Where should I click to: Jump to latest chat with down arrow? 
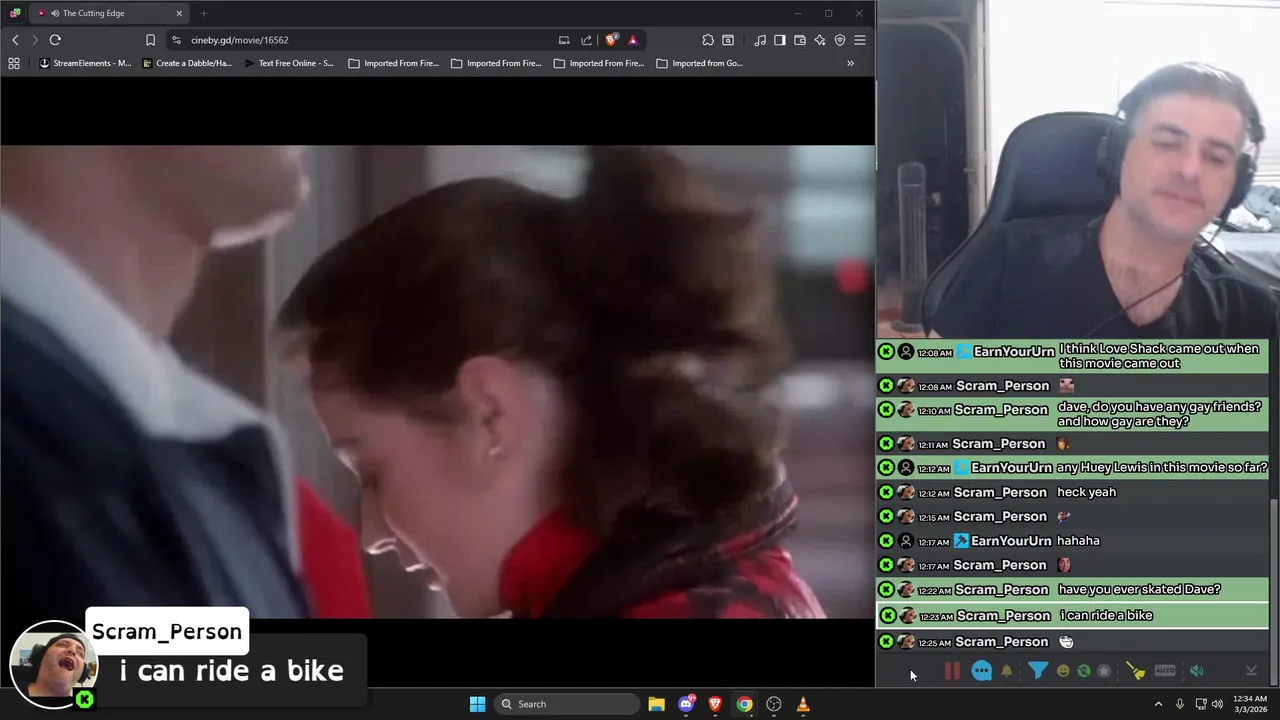pyautogui.click(x=1250, y=671)
